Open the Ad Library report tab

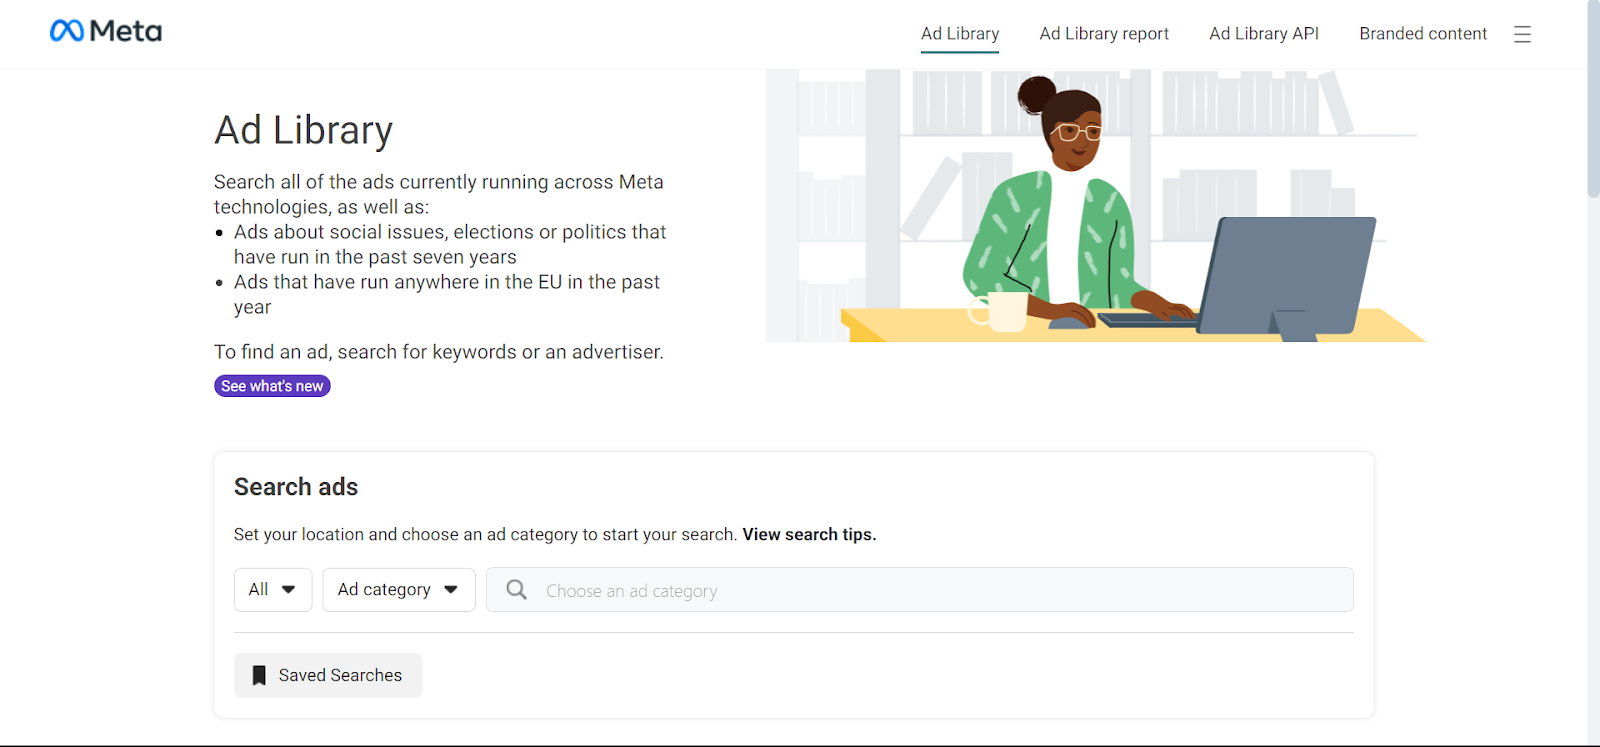[x=1103, y=34]
